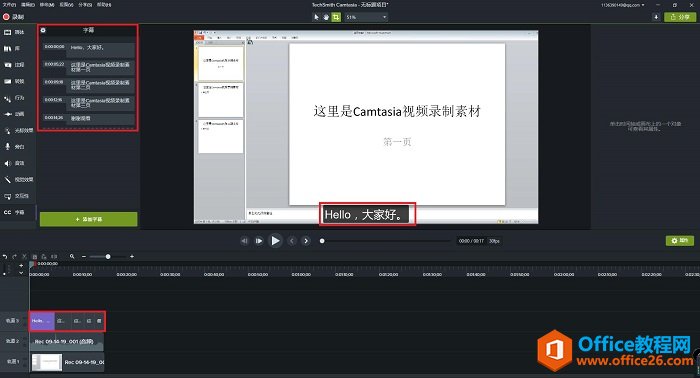The height and width of the screenshot is (378, 700).
Task: Open the first menu in the menu bar
Action: coord(9,4)
